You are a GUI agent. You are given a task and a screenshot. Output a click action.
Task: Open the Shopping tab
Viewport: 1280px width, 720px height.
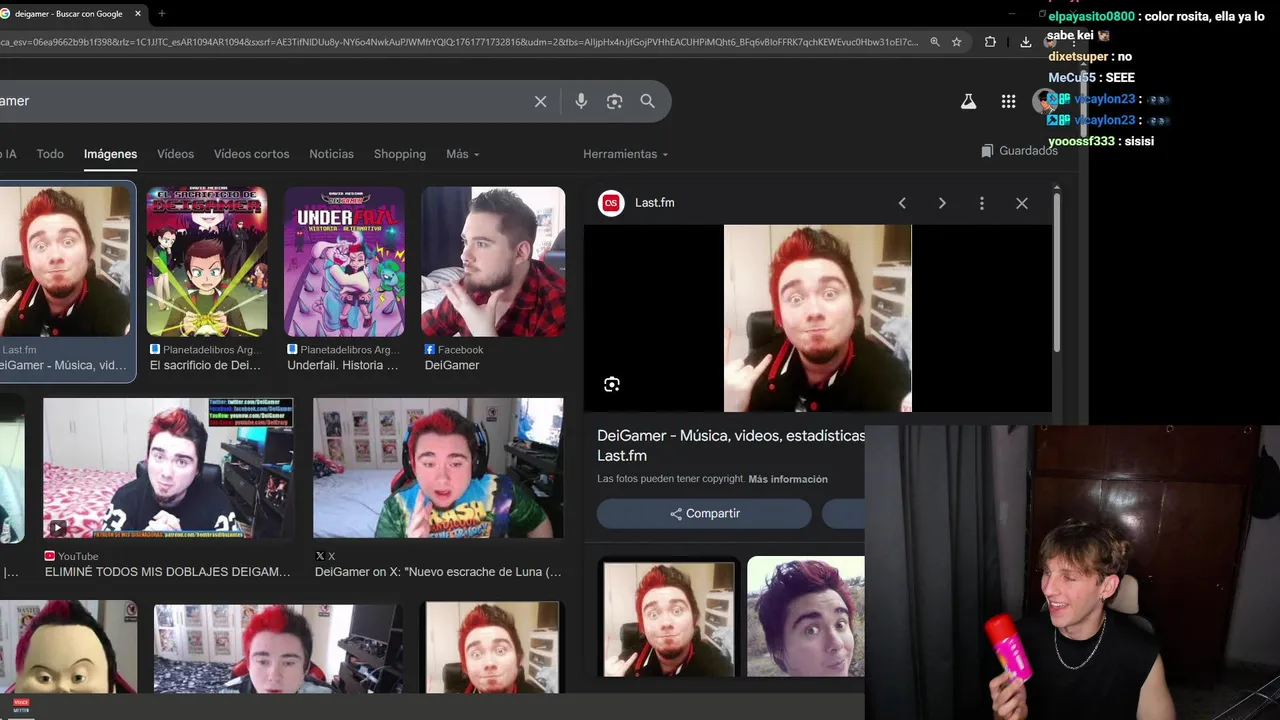click(400, 154)
